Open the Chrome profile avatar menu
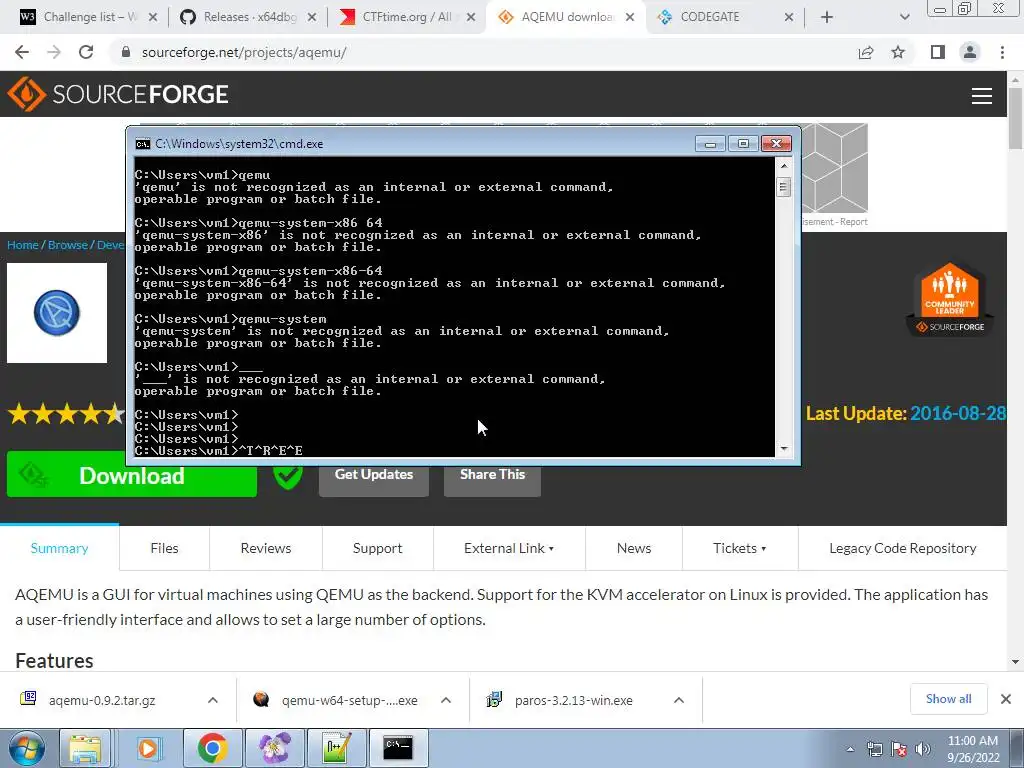Screen dimensions: 1024x768 [x=970, y=52]
